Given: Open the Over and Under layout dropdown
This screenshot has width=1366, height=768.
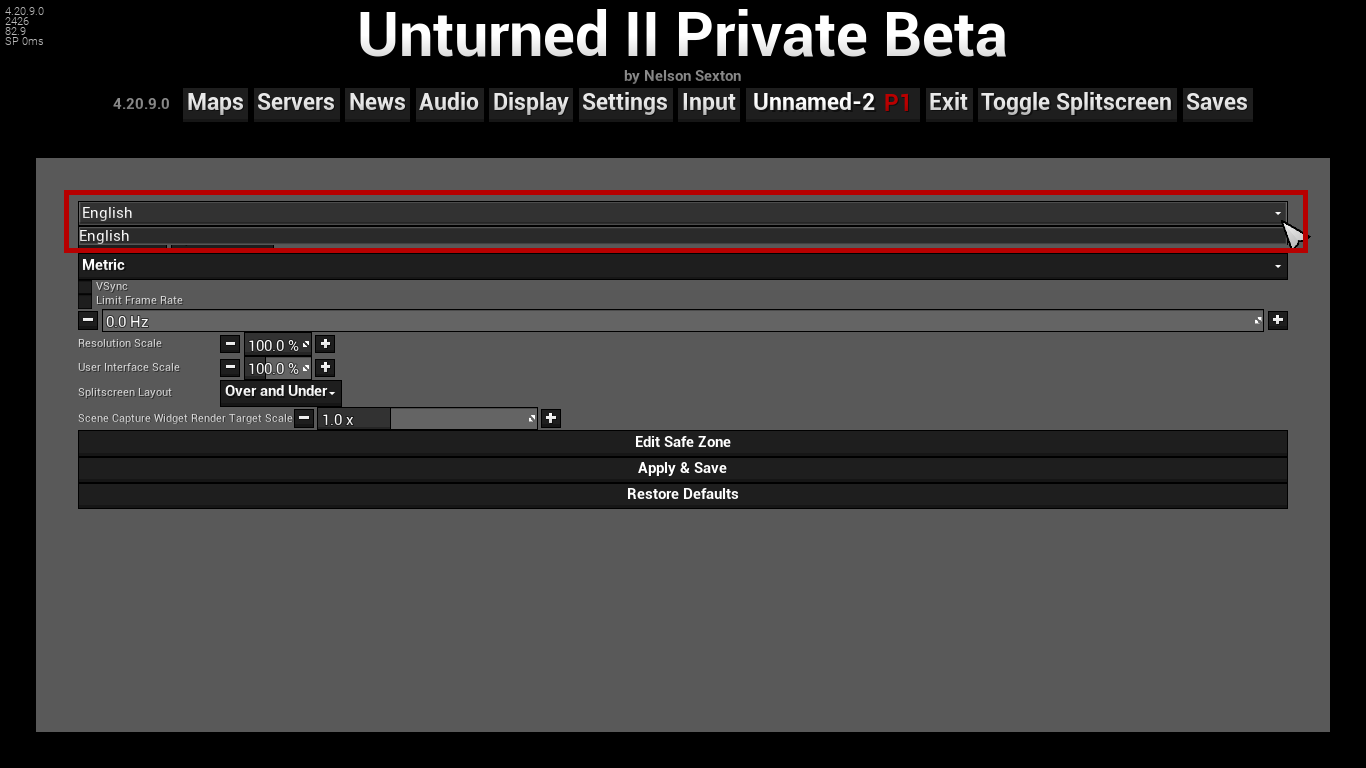Looking at the screenshot, I should [280, 392].
